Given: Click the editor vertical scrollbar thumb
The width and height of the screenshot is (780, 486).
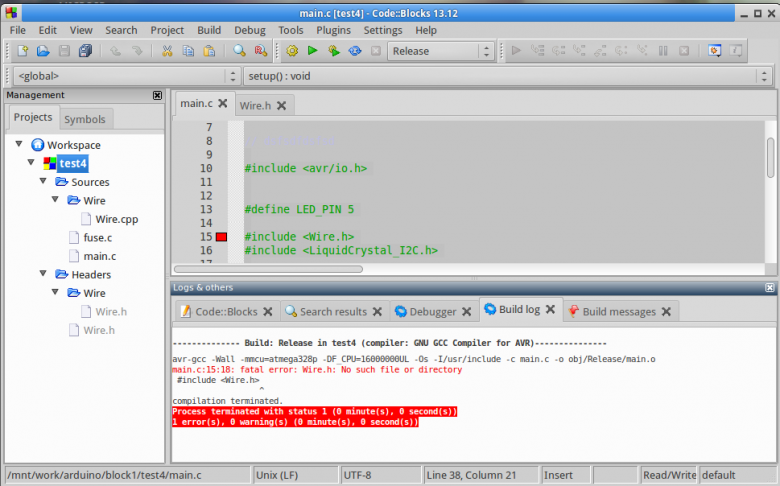Looking at the screenshot, I should point(771,158).
